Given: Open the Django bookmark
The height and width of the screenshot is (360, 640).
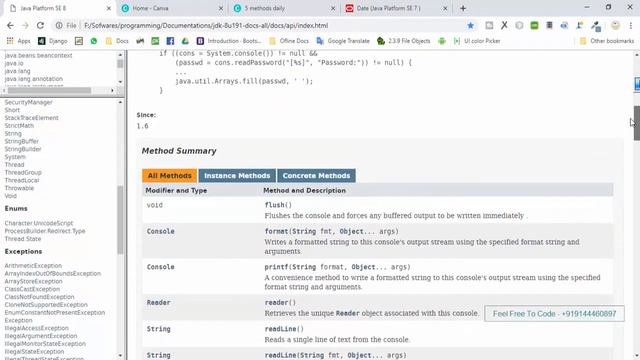Looking at the screenshot, I should [x=53, y=41].
